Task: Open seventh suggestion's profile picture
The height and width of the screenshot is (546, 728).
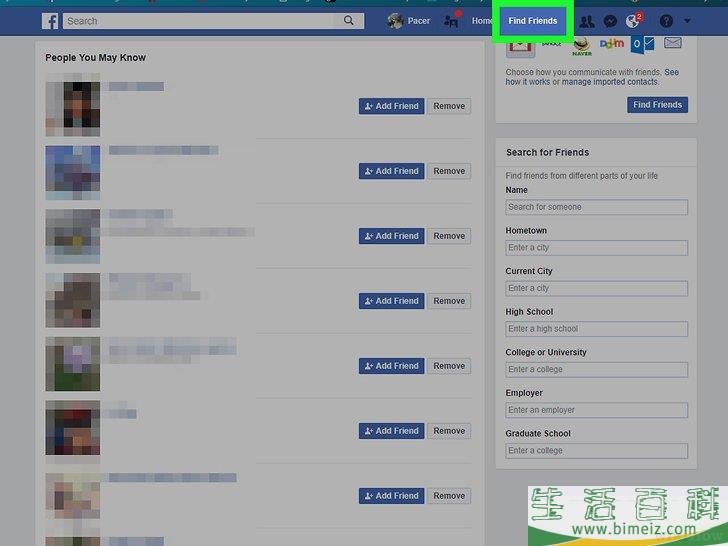Action: (x=72, y=495)
